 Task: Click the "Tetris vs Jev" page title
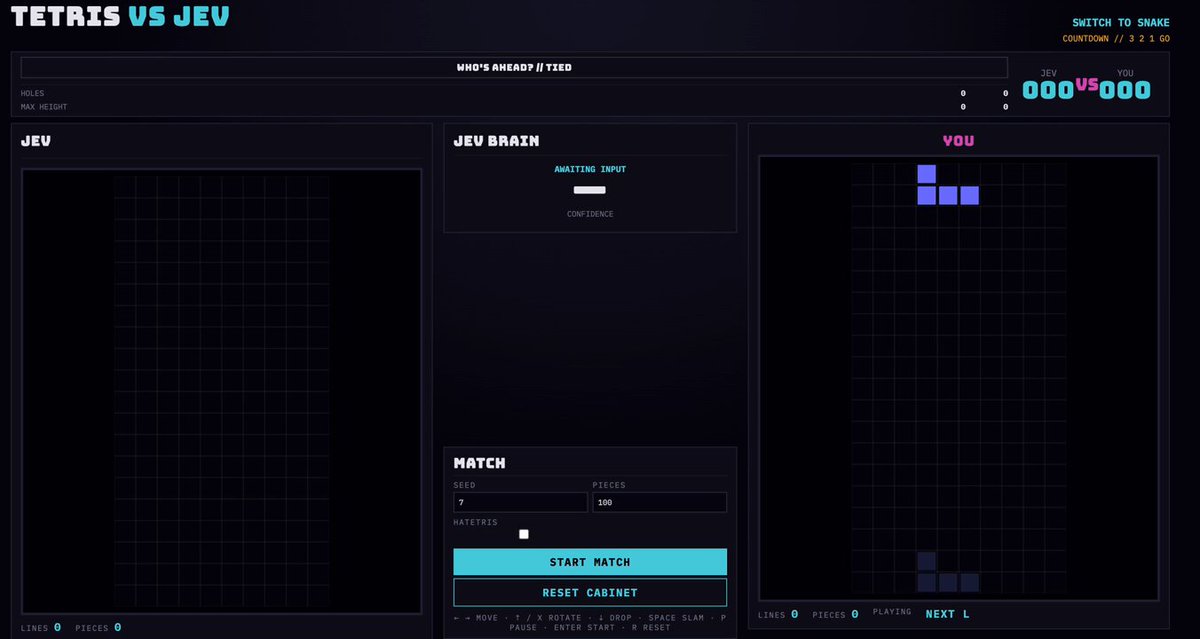tap(120, 17)
